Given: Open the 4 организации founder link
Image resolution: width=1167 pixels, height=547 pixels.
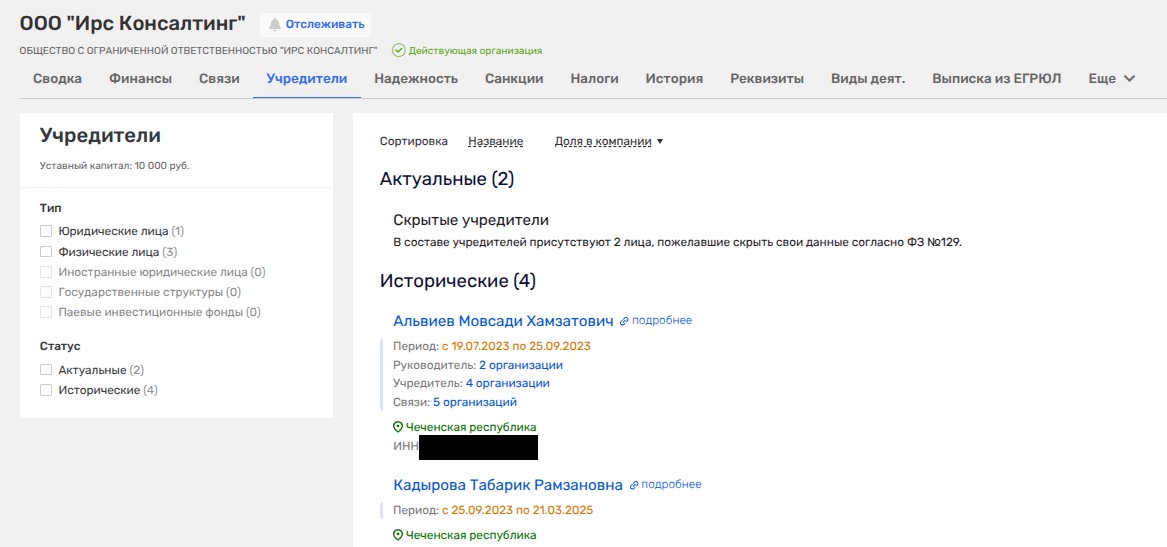Looking at the screenshot, I should [x=507, y=383].
